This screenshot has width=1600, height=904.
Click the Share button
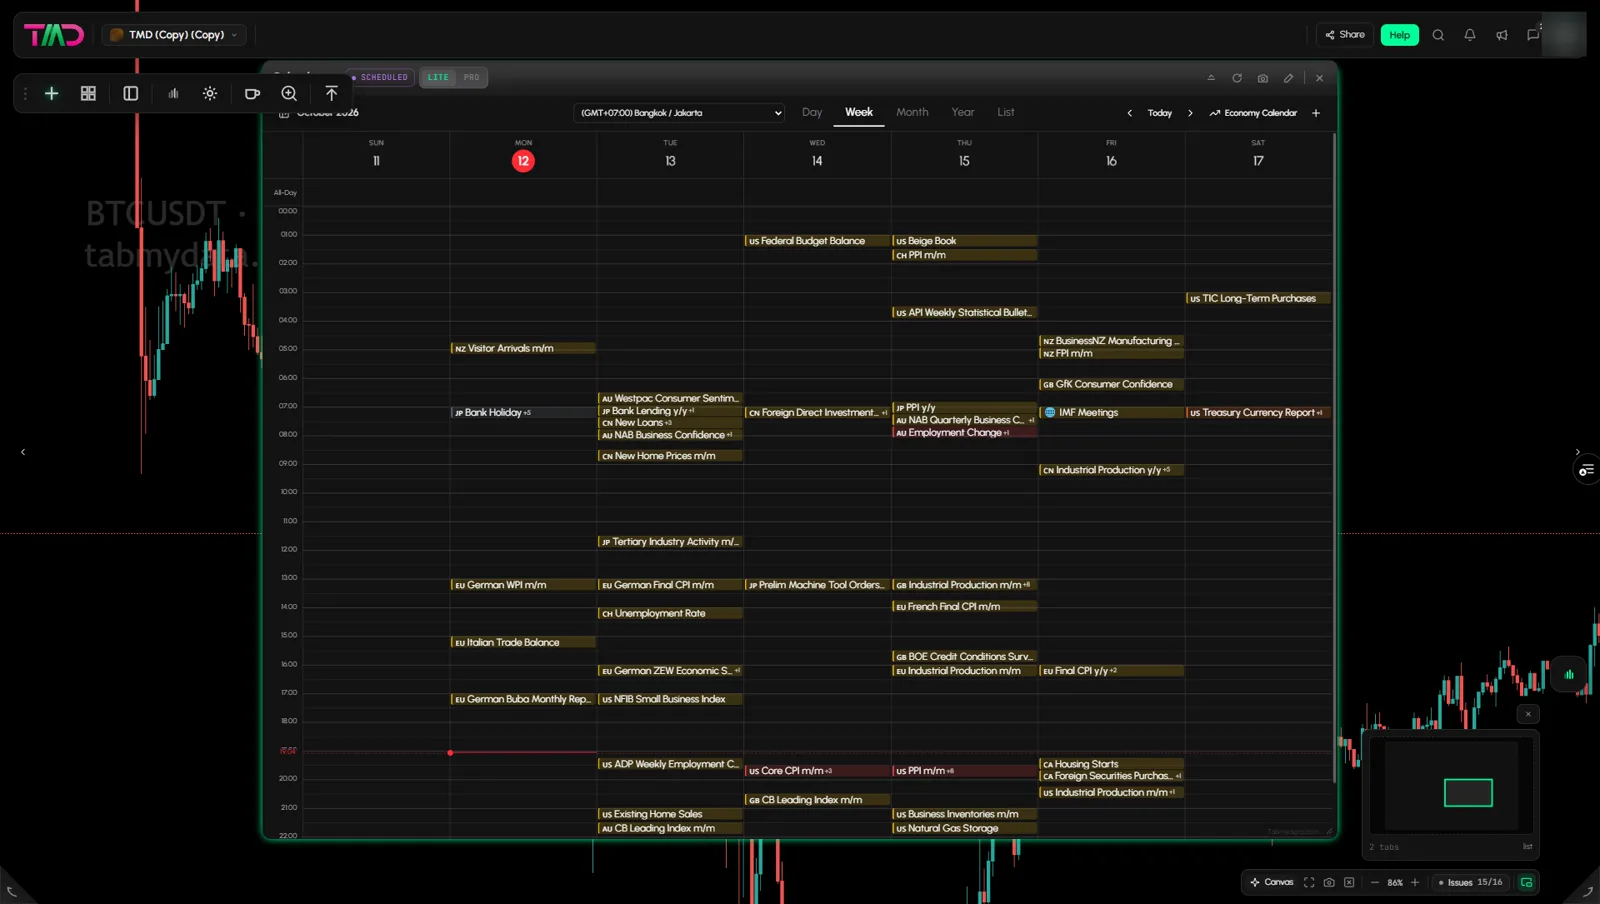click(1345, 35)
